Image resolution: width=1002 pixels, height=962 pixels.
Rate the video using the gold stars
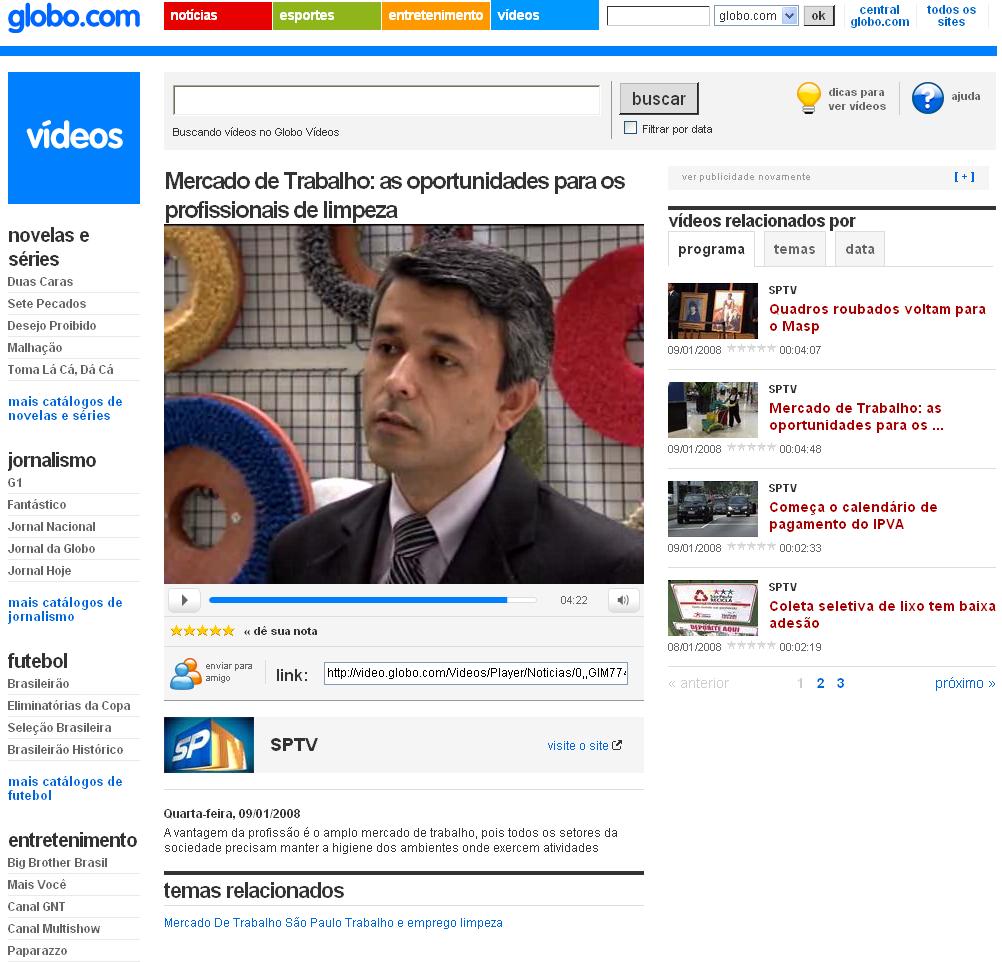pos(202,631)
